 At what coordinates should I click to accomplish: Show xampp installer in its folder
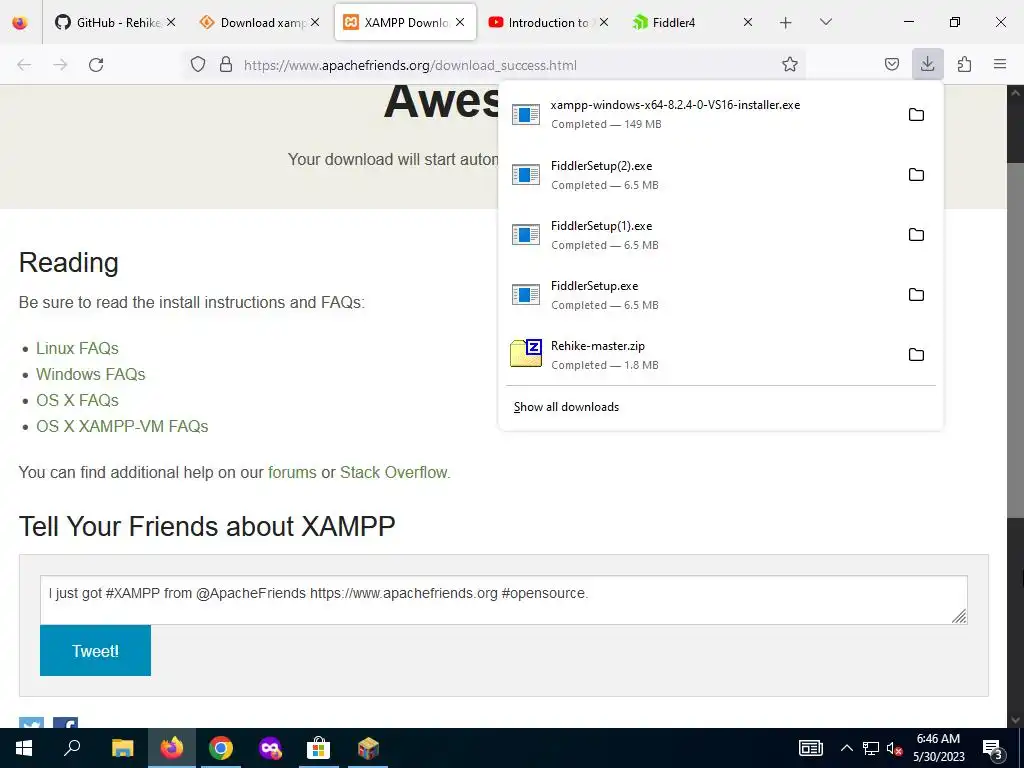pos(916,115)
